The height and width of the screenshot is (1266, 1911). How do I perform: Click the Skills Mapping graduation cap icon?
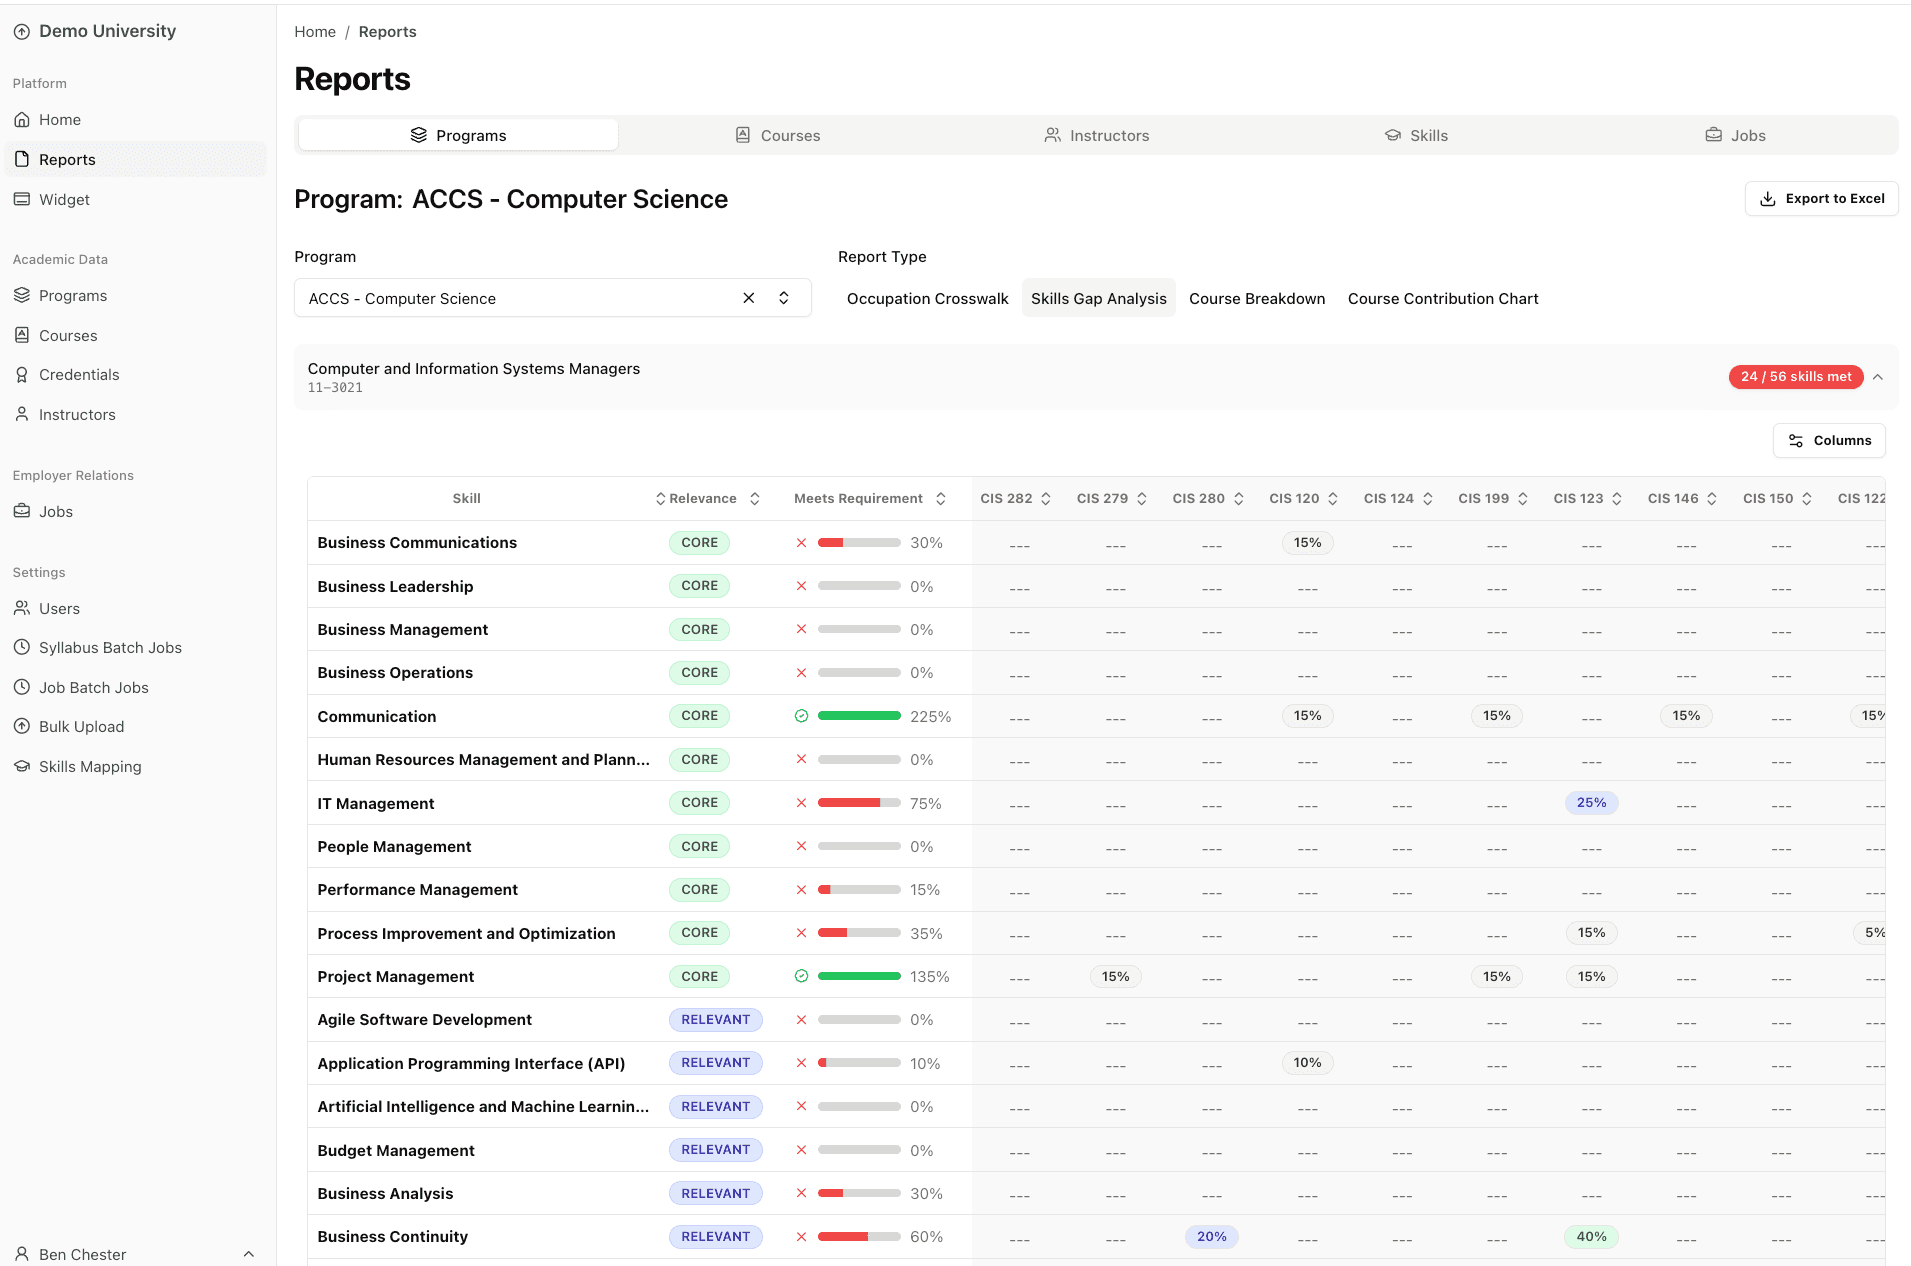[x=22, y=767]
